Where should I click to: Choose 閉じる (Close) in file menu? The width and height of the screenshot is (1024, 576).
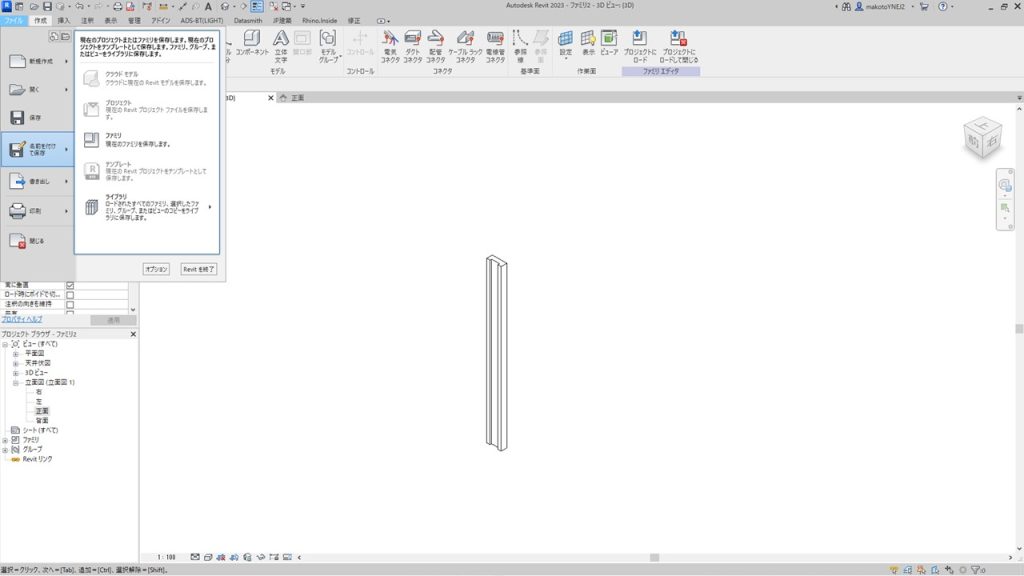tap(37, 241)
